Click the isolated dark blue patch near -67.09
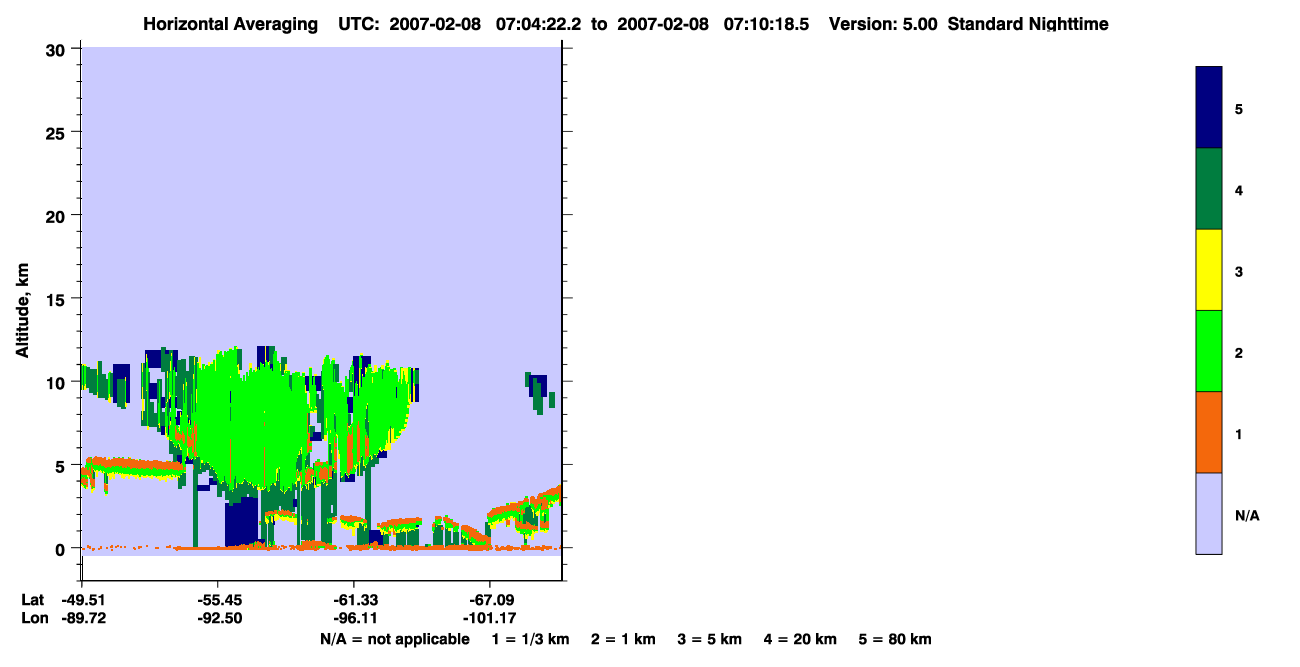This screenshot has width=1300, height=667. 538,387
